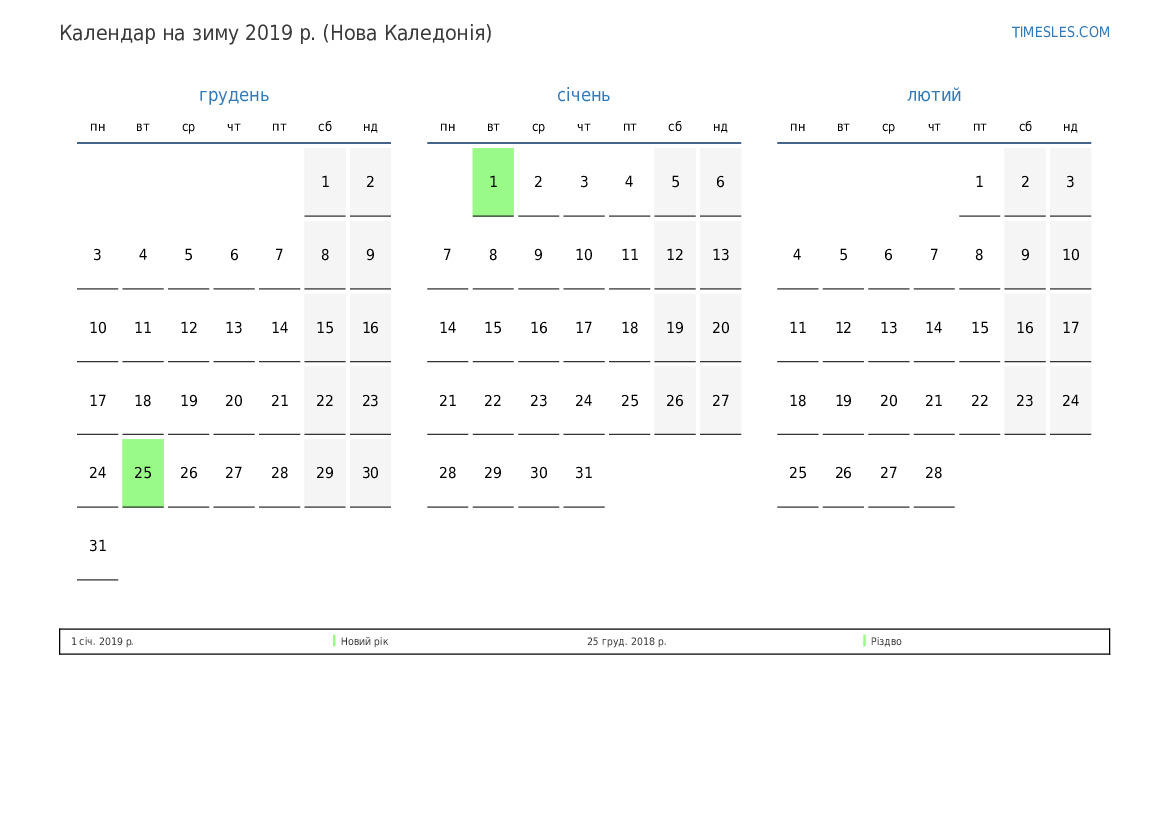Select January 6 Sunday cell
The width and height of the screenshot is (1169, 827).
[720, 182]
